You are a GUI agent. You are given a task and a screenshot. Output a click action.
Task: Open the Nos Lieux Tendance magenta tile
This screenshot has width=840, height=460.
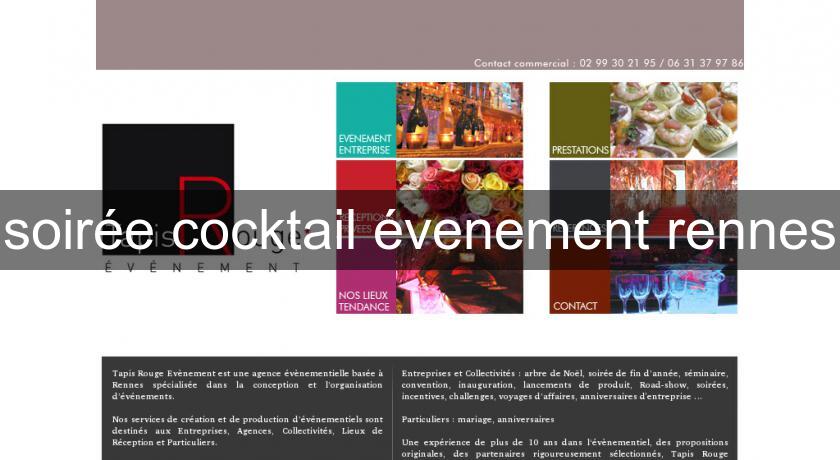tap(366, 276)
